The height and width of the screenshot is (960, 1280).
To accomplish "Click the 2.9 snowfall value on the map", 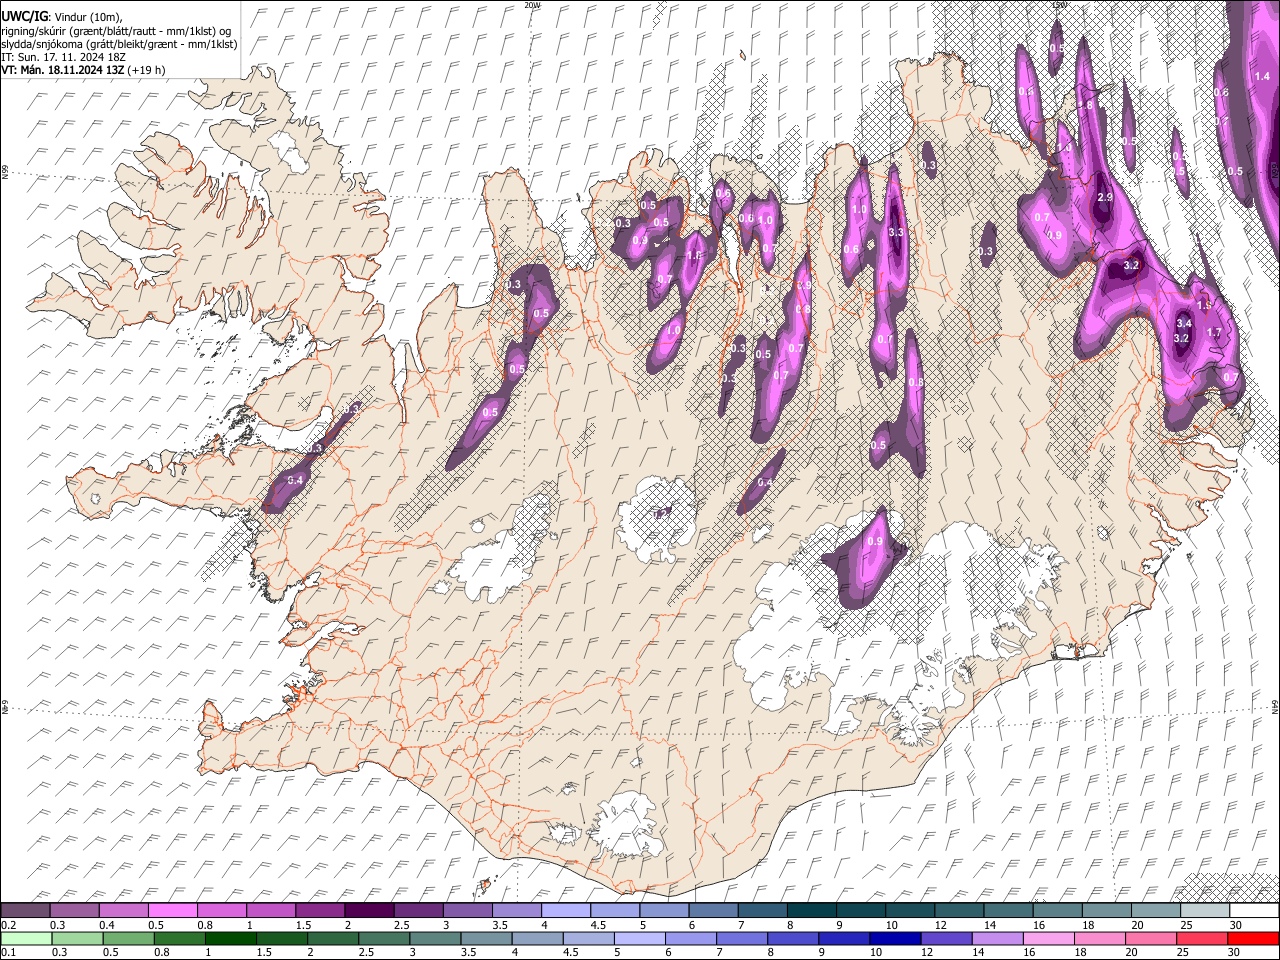I will (x=1104, y=198).
